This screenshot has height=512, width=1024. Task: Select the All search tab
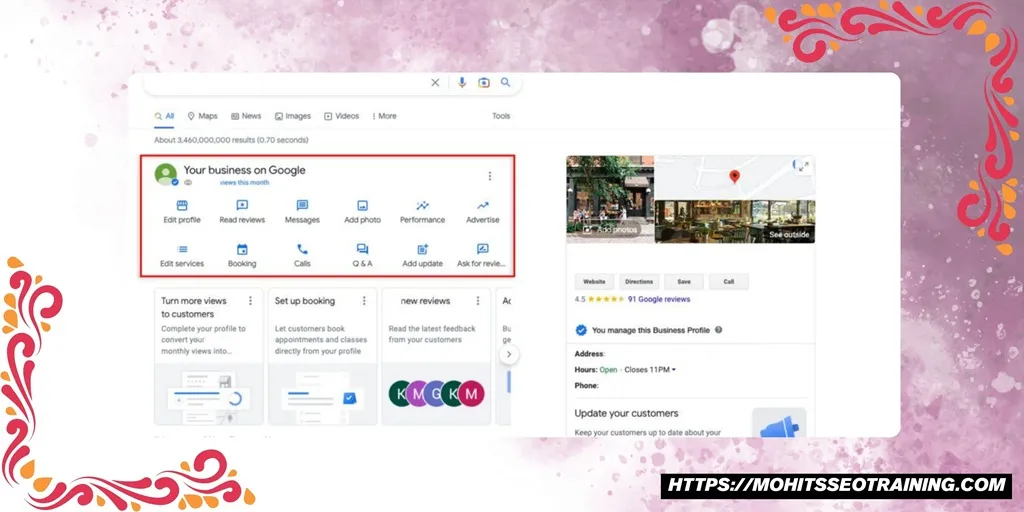click(x=165, y=116)
